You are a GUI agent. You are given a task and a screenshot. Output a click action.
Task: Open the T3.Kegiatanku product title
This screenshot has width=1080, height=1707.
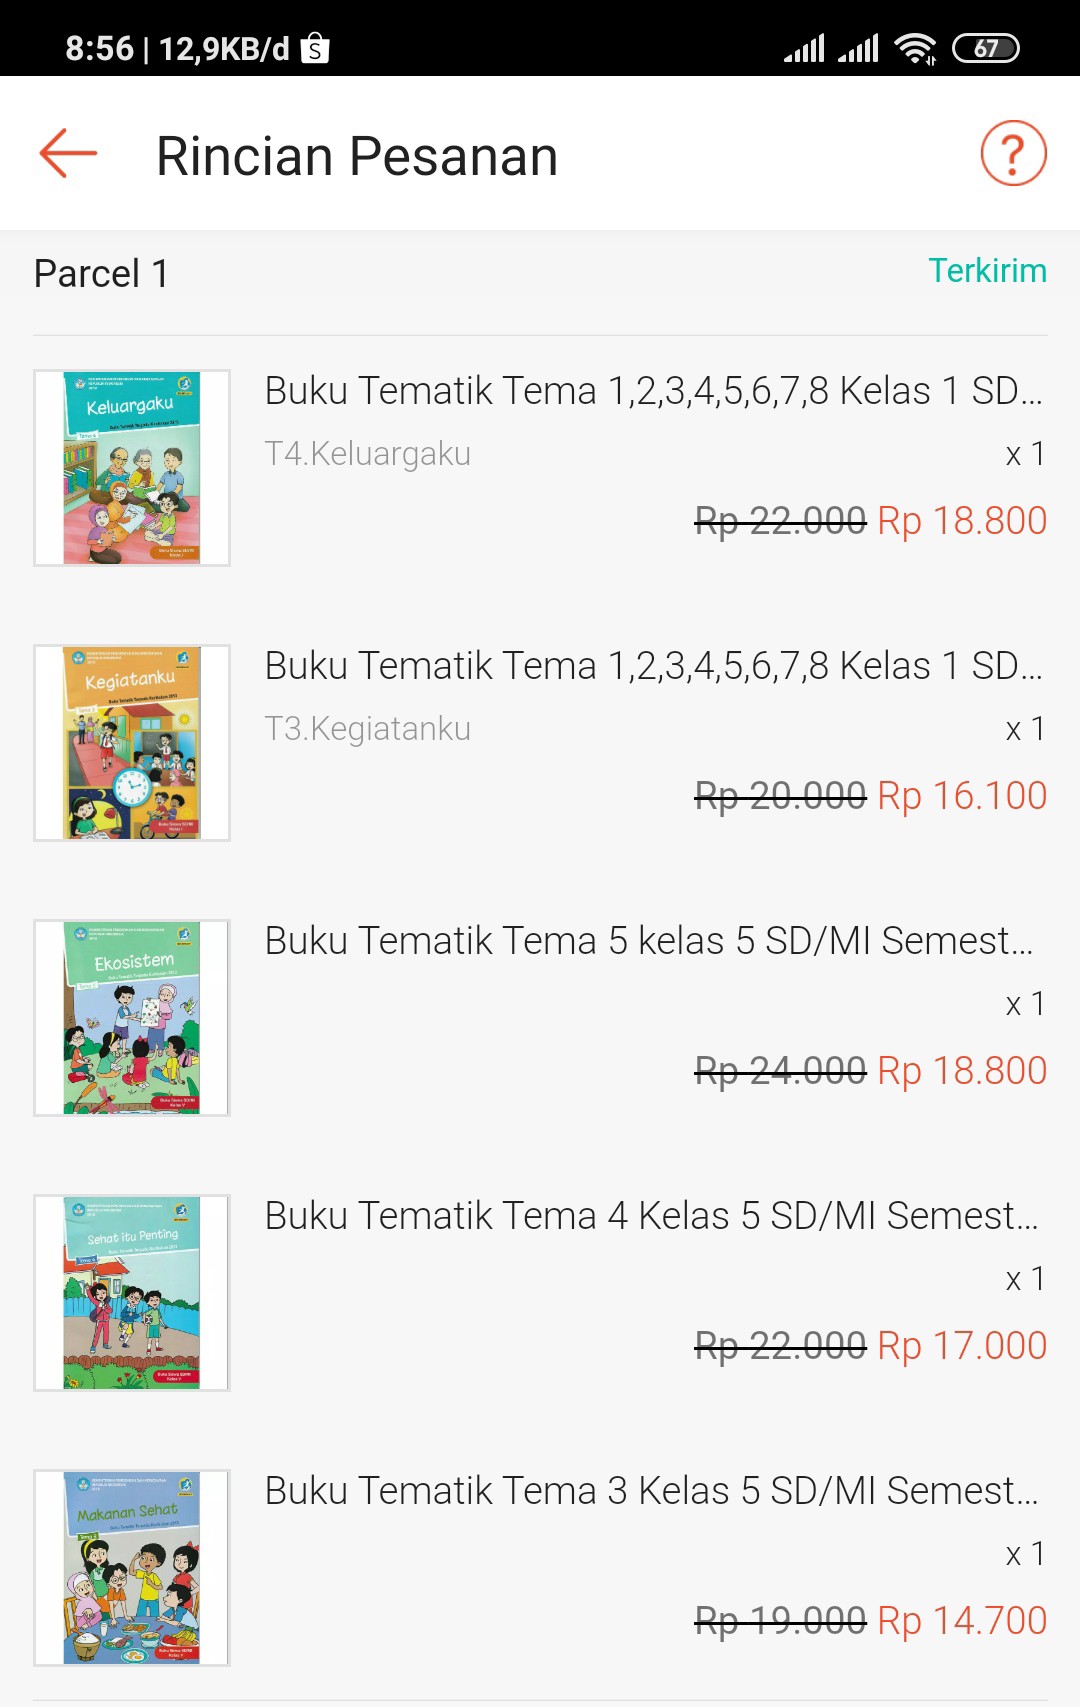pyautogui.click(x=653, y=666)
